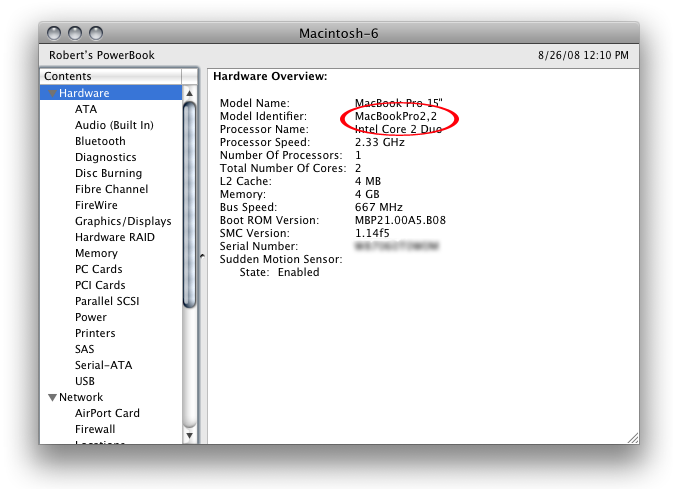Open the Power information entry
The height and width of the screenshot is (489, 673).
click(91, 317)
